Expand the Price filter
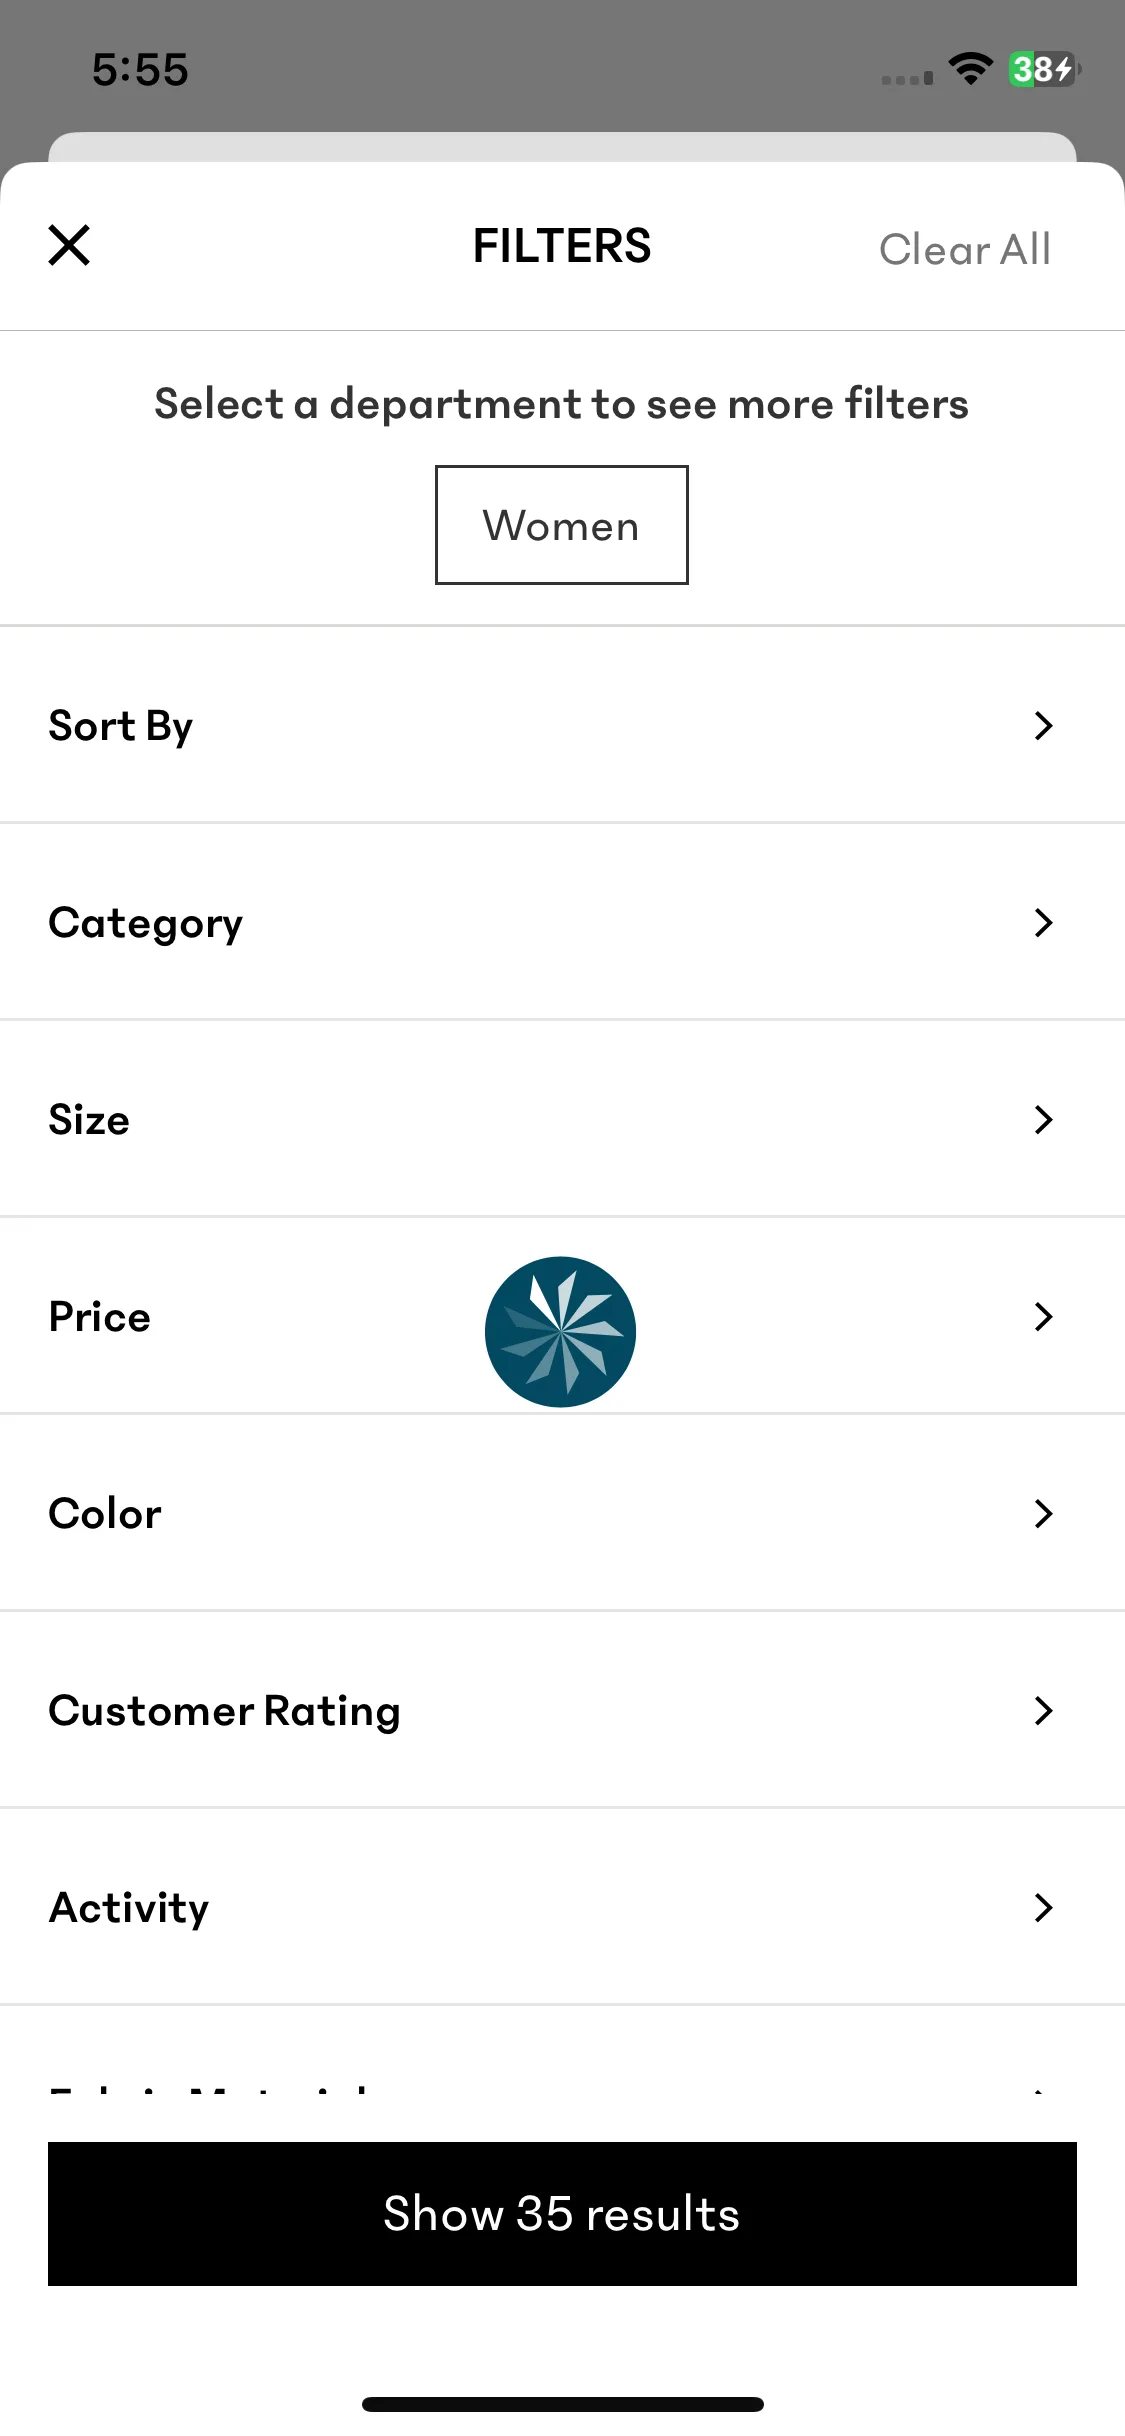 click(x=562, y=1316)
